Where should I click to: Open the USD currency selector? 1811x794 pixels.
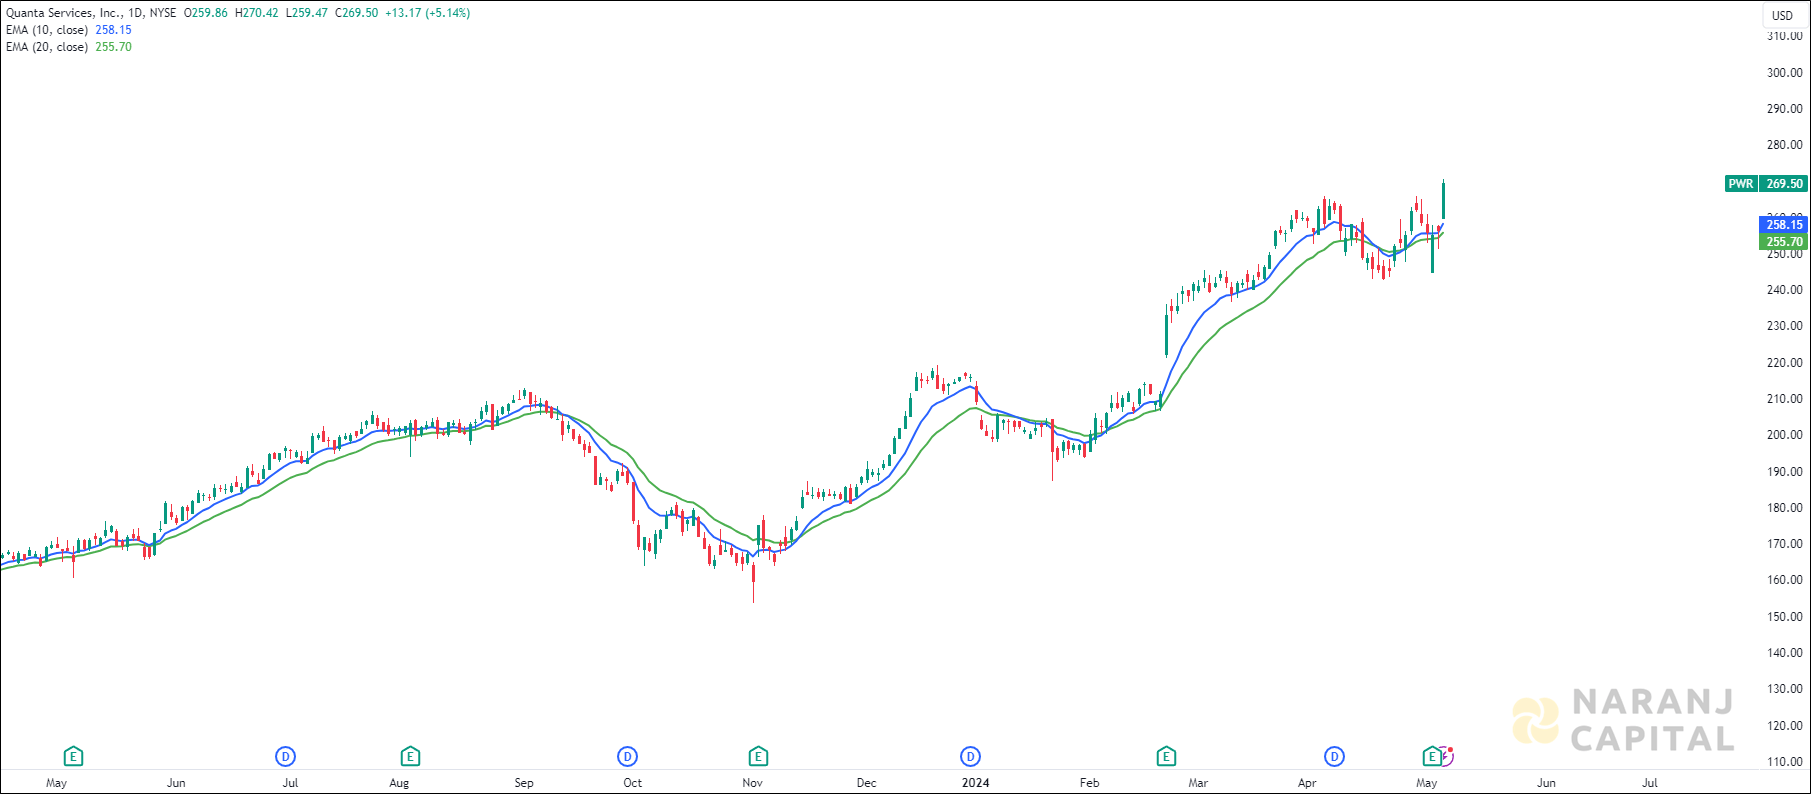tap(1783, 15)
